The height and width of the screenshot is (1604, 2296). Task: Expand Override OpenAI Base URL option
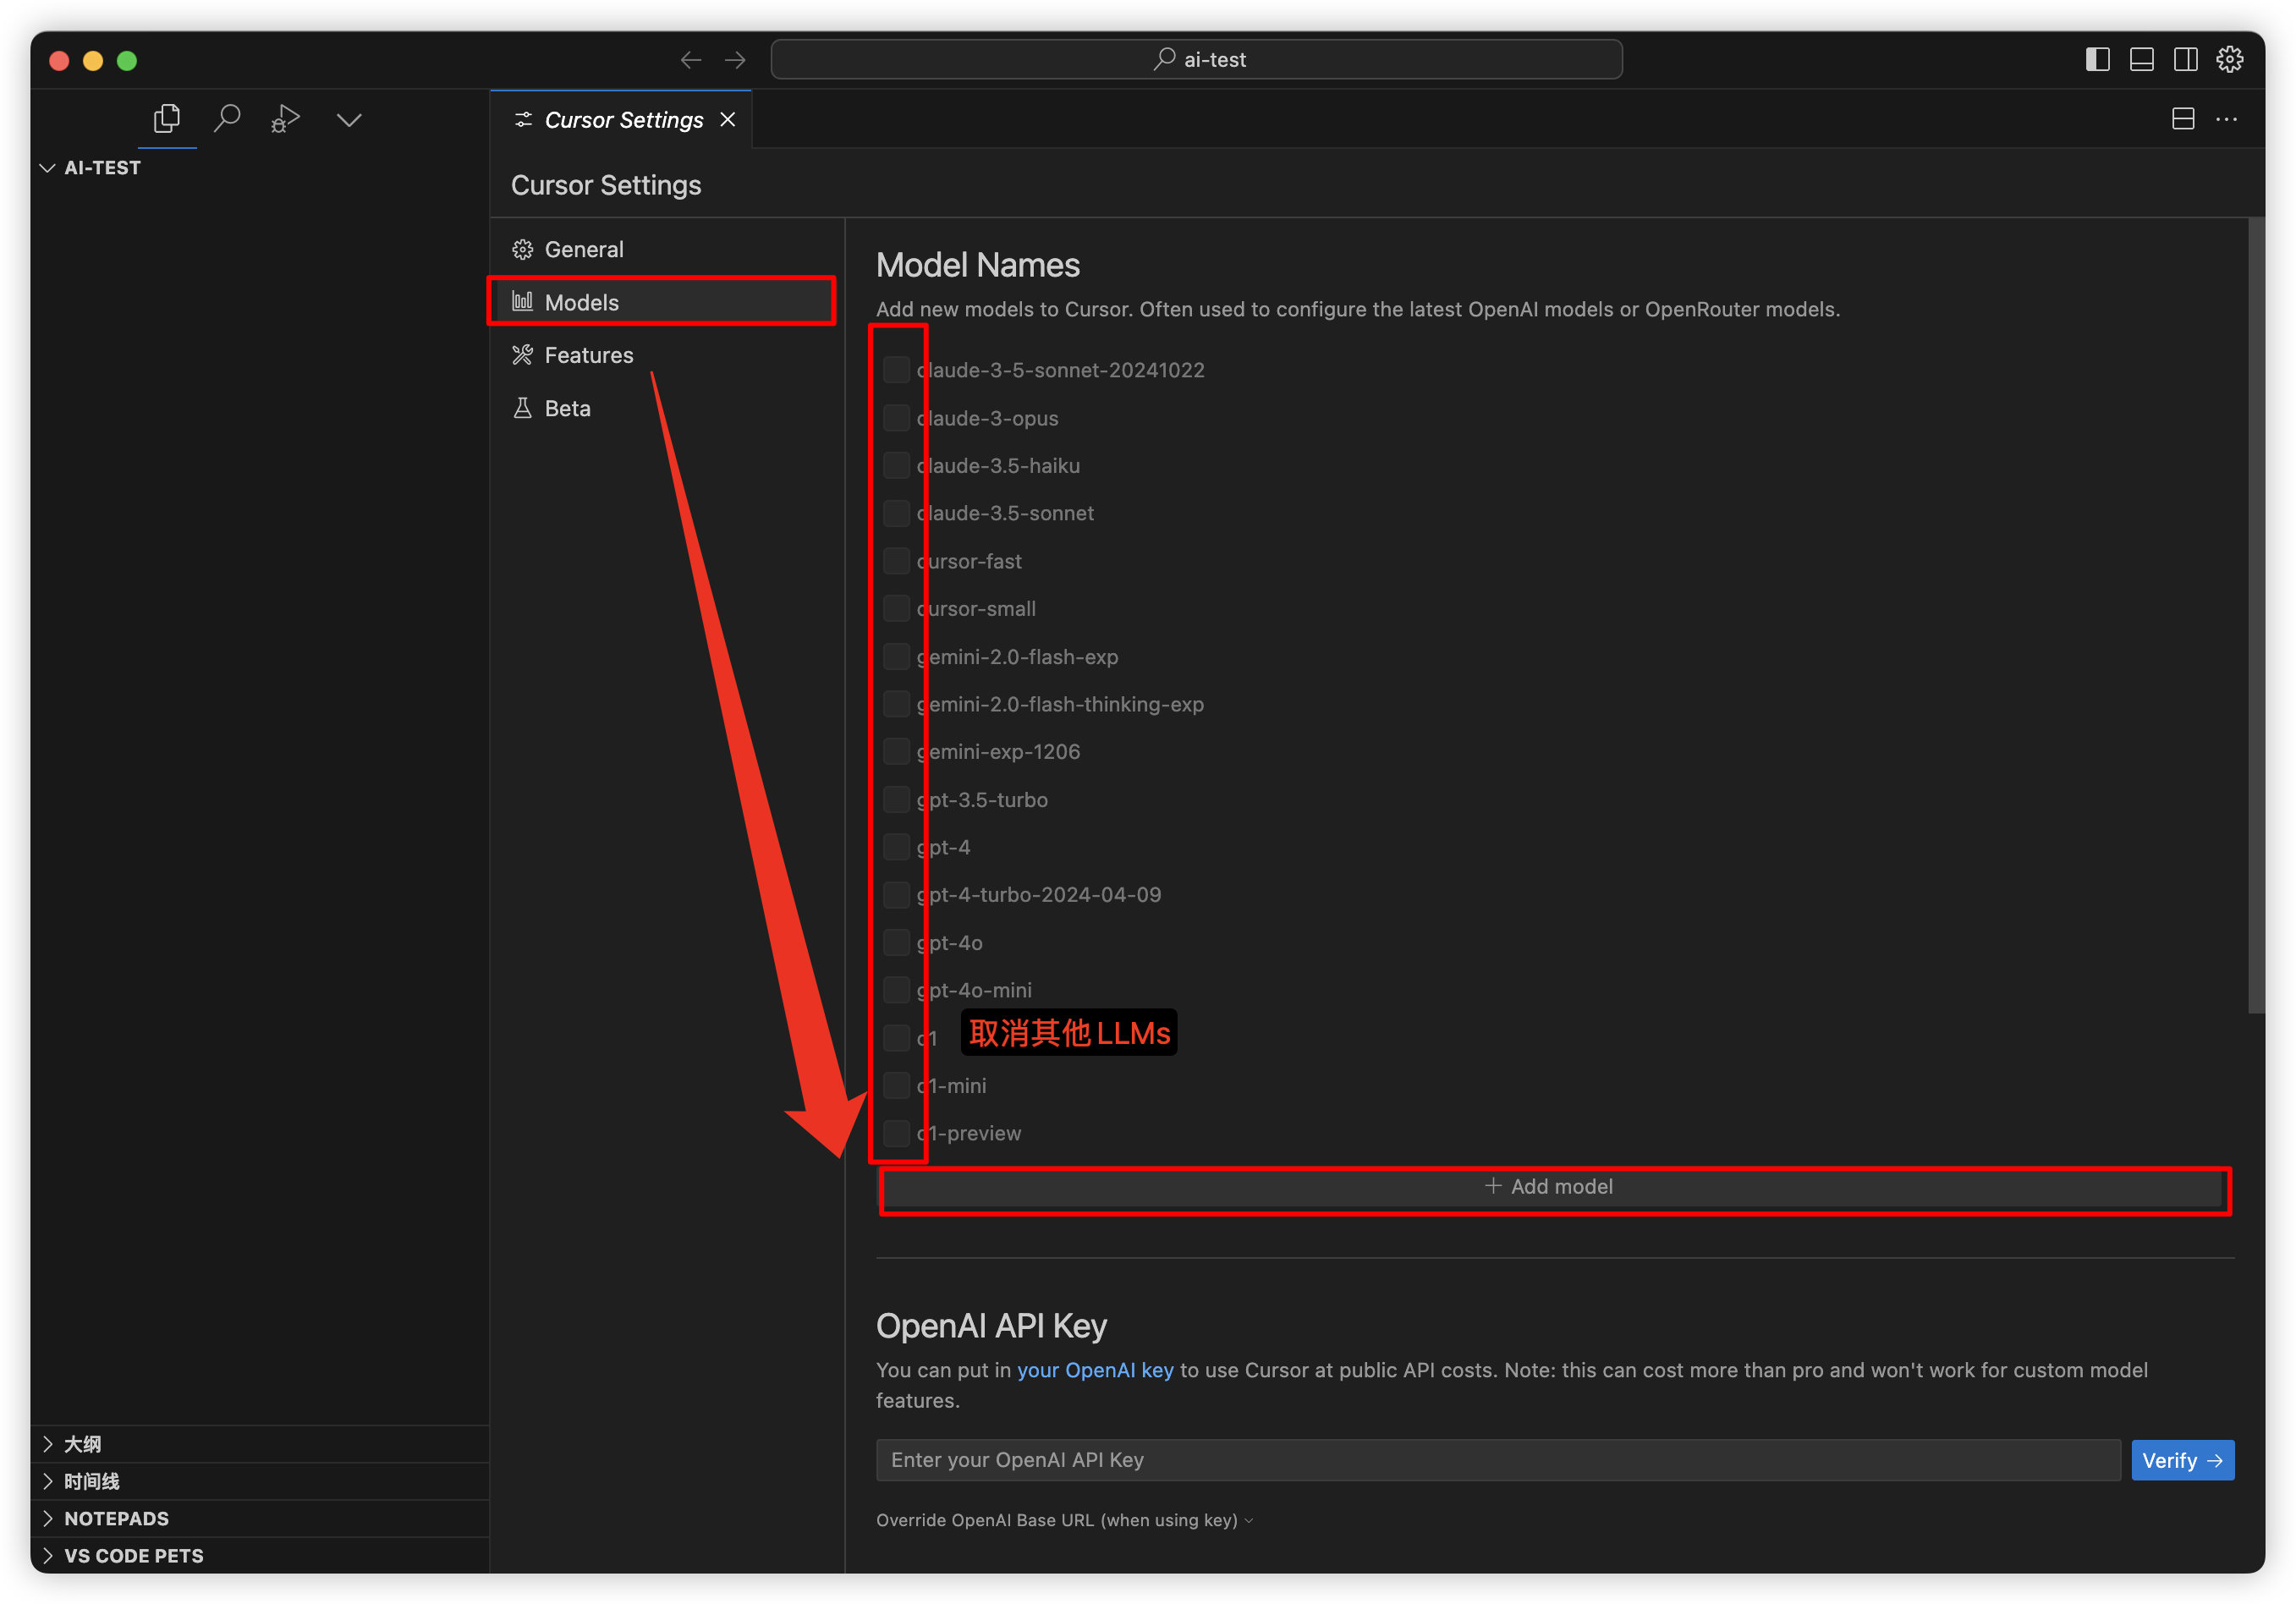(x=1064, y=1520)
